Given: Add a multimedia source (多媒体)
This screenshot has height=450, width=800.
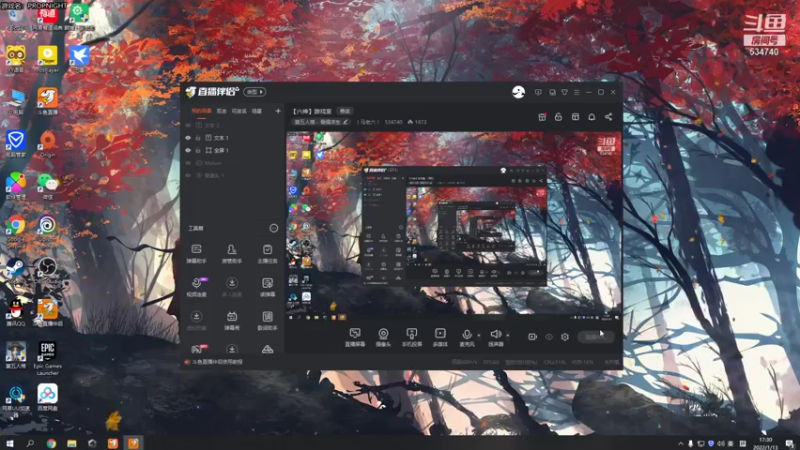Looking at the screenshot, I should tap(440, 337).
